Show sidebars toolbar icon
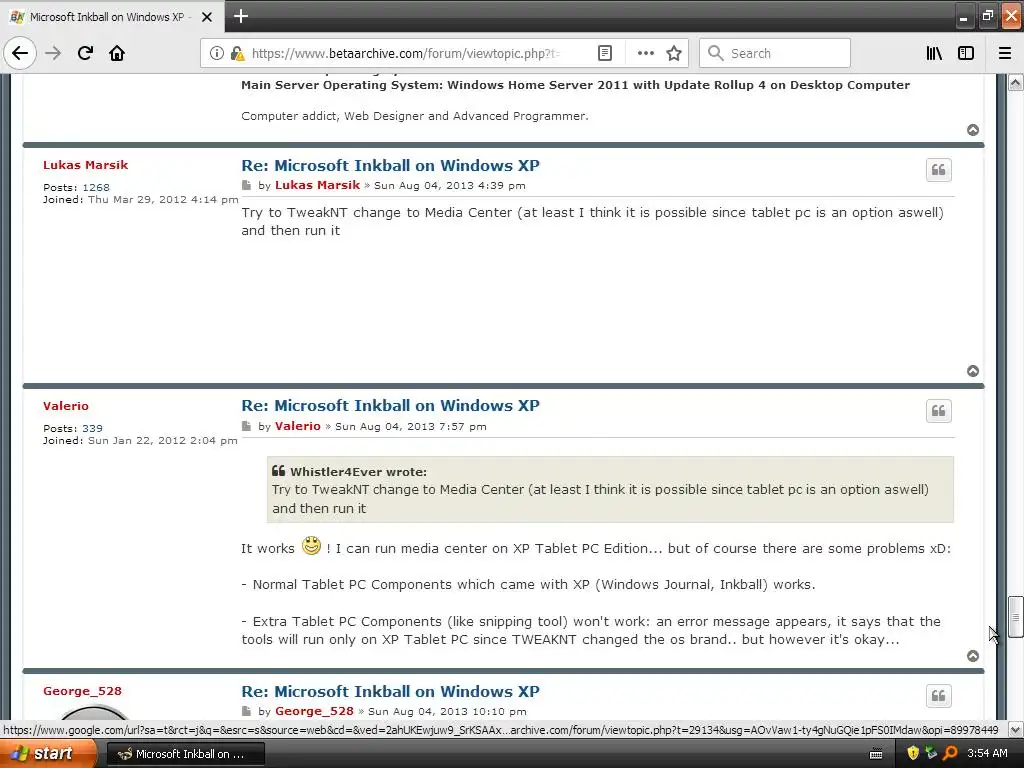Image resolution: width=1024 pixels, height=768 pixels. pos(966,53)
